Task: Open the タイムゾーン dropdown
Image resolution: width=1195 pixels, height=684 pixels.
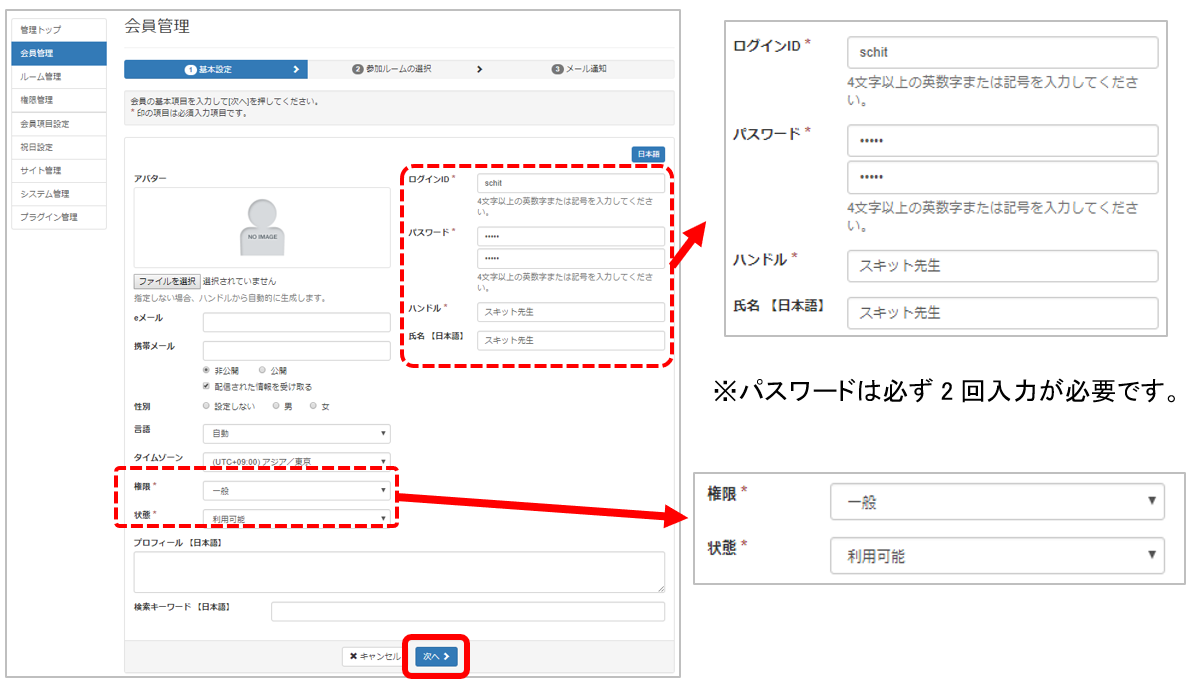Action: [x=296, y=461]
